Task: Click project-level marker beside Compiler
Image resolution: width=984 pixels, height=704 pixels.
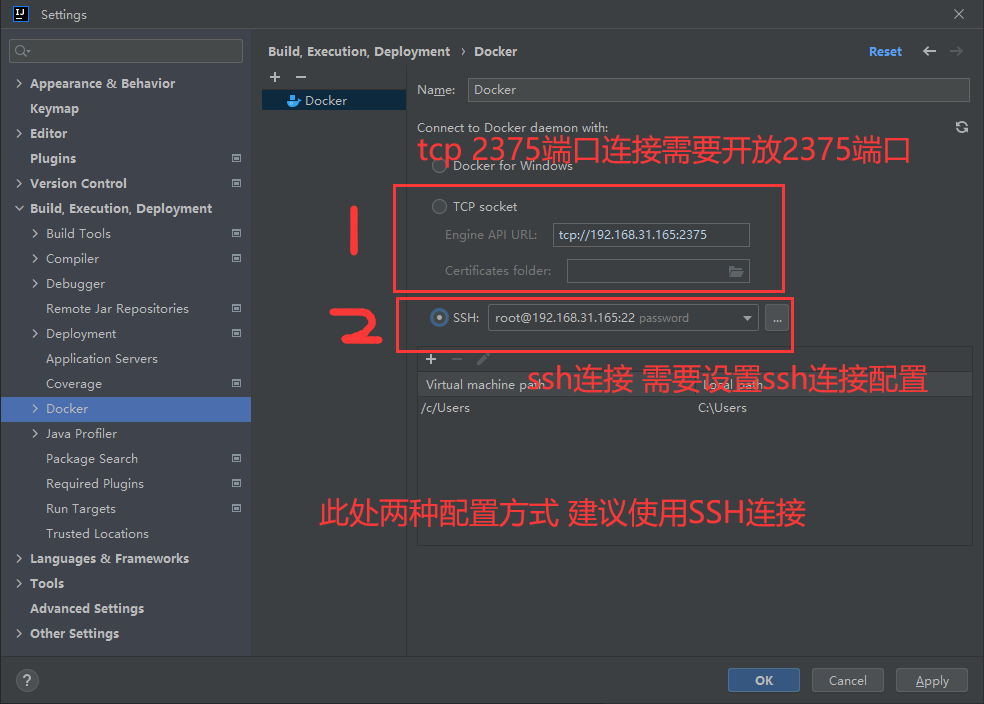Action: pyautogui.click(x=237, y=258)
